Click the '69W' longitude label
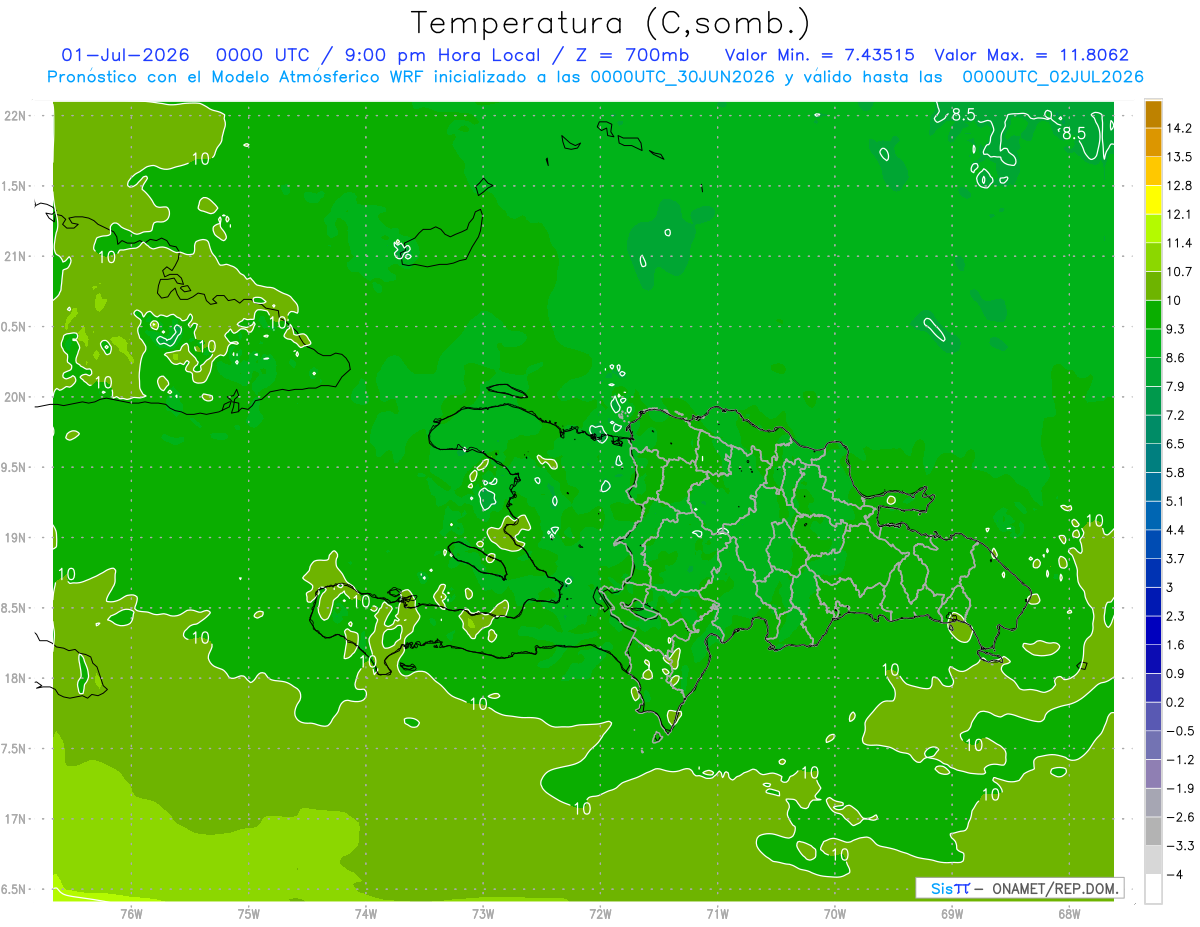The image size is (1200, 927). point(952,913)
